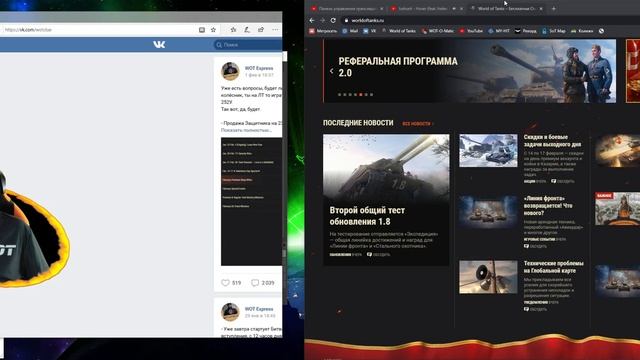The image size is (640, 360).
Task: Open the YouTube bookmark
Action: click(471, 31)
